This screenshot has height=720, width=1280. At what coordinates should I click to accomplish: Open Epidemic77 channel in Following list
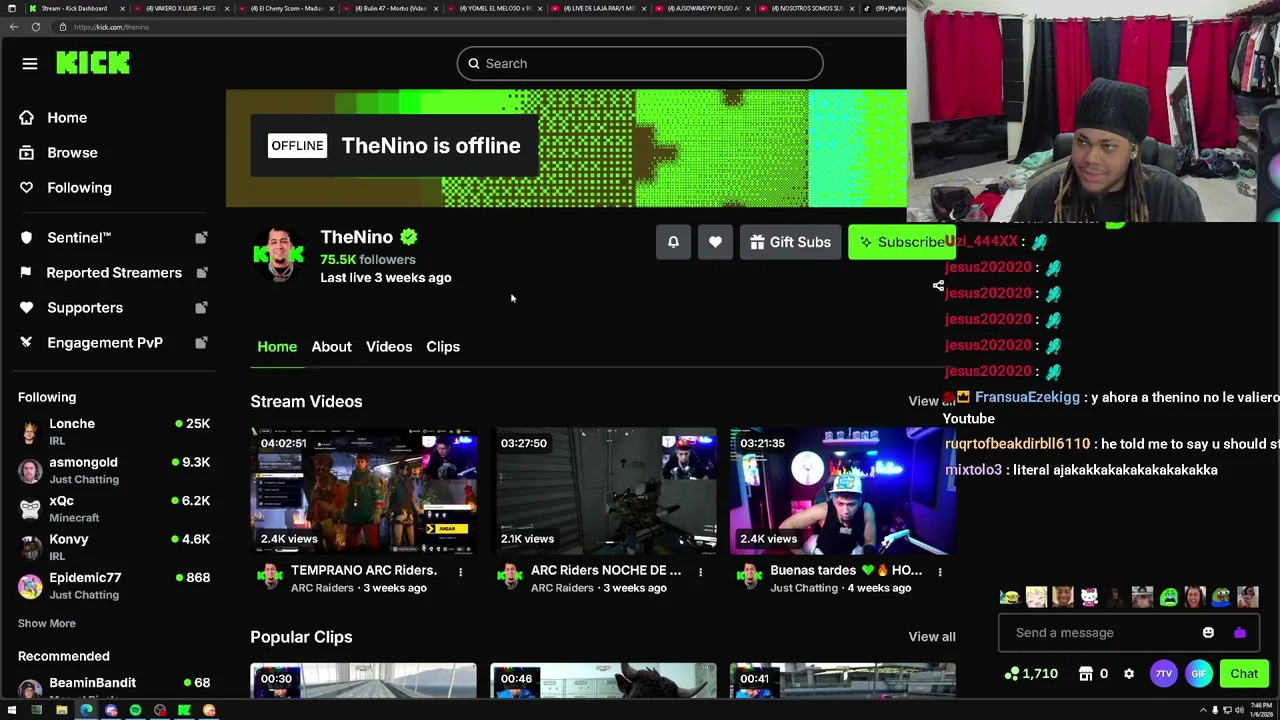pos(114,585)
